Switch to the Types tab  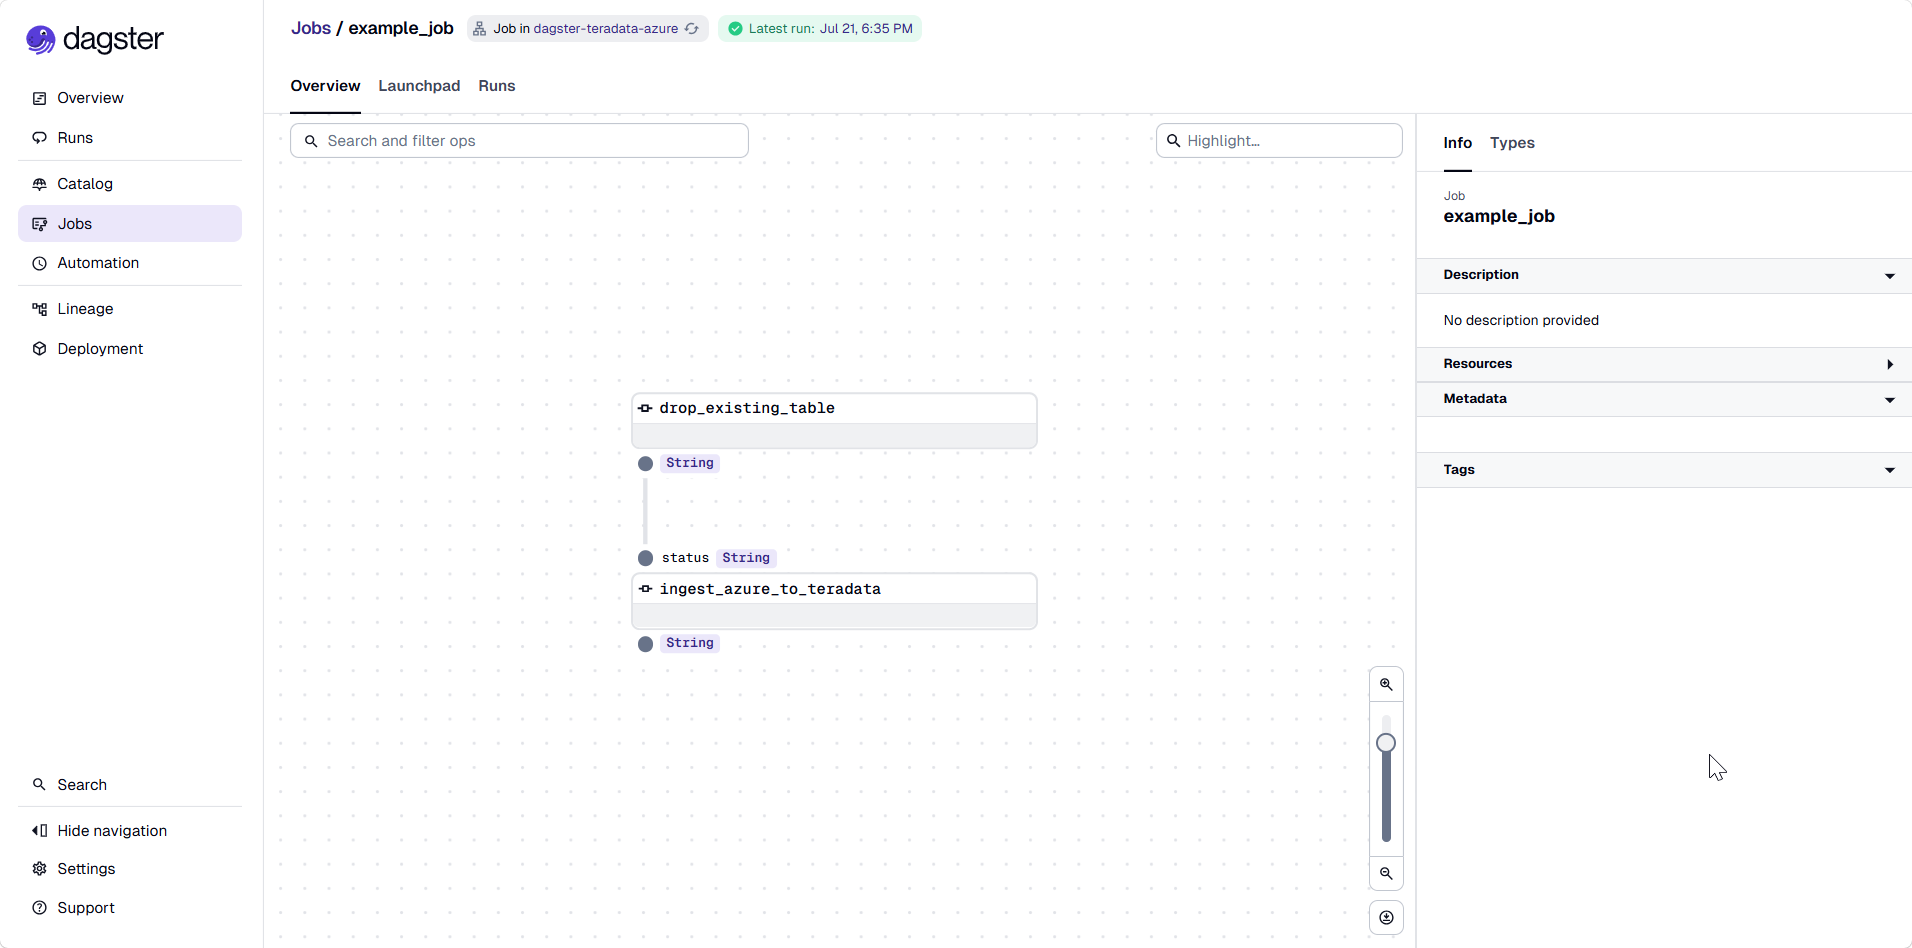[1512, 143]
